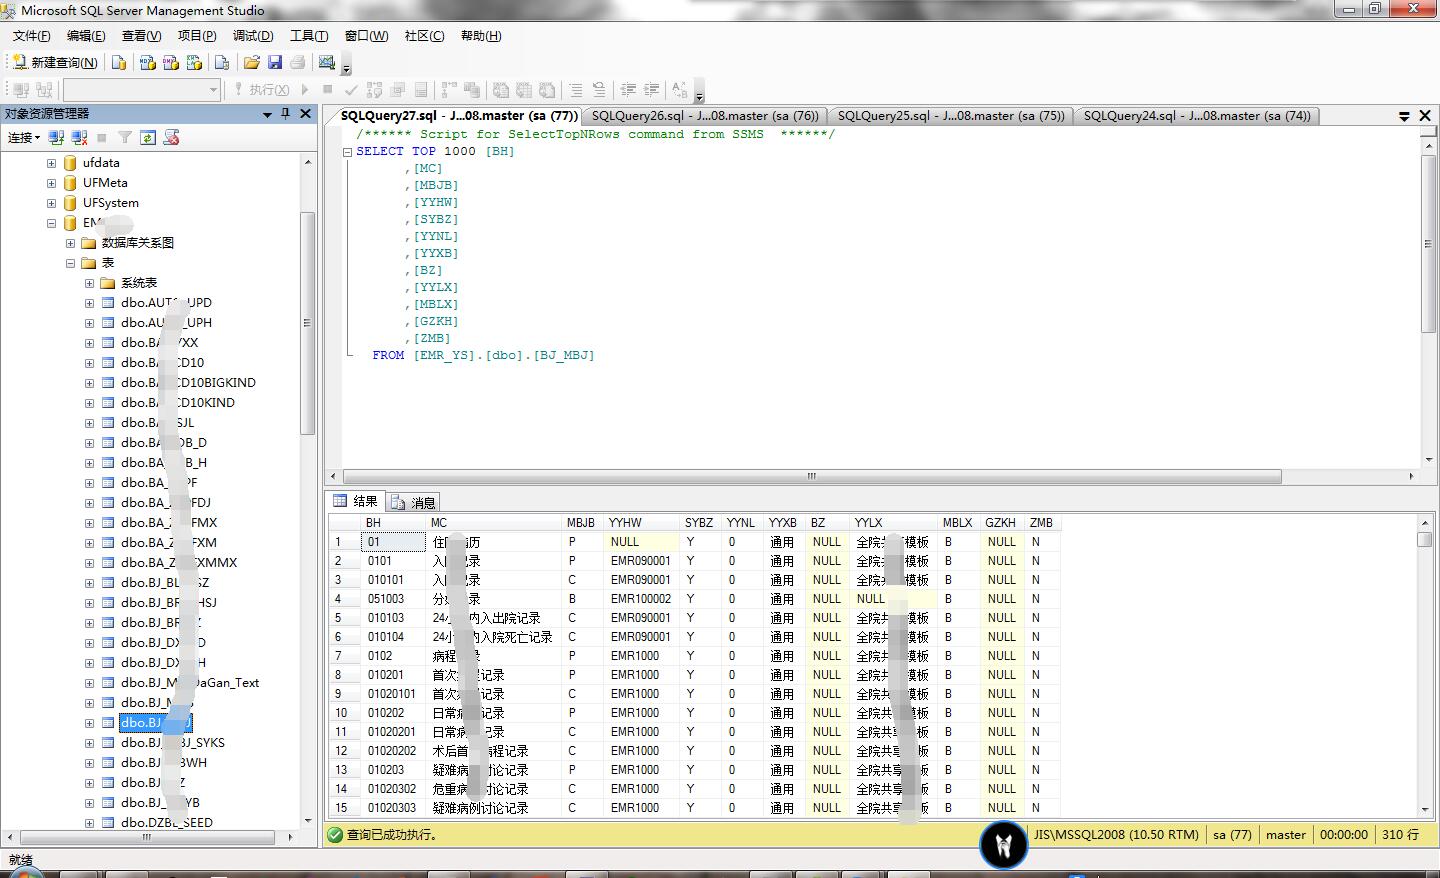
Task: Click the Print icon in toolbar
Action: [297, 62]
